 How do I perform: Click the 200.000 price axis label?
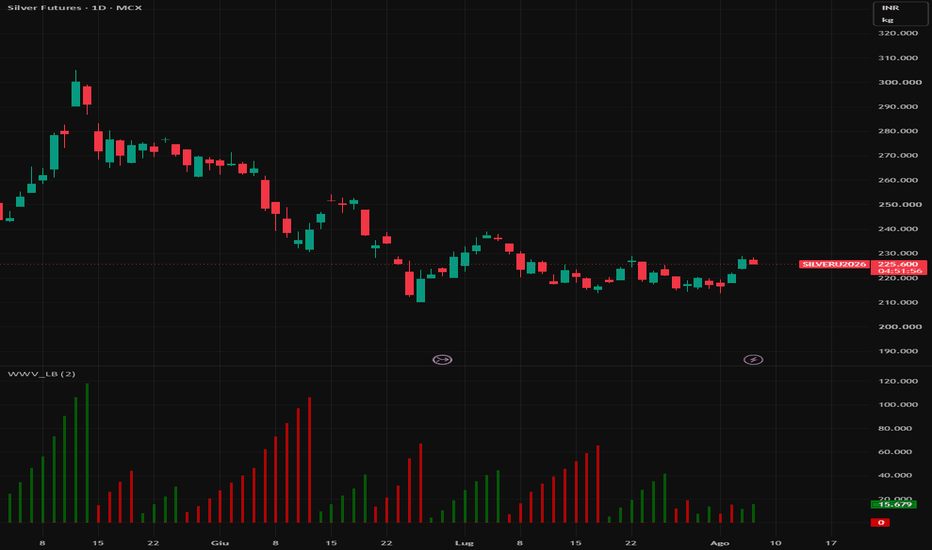[x=900, y=326]
